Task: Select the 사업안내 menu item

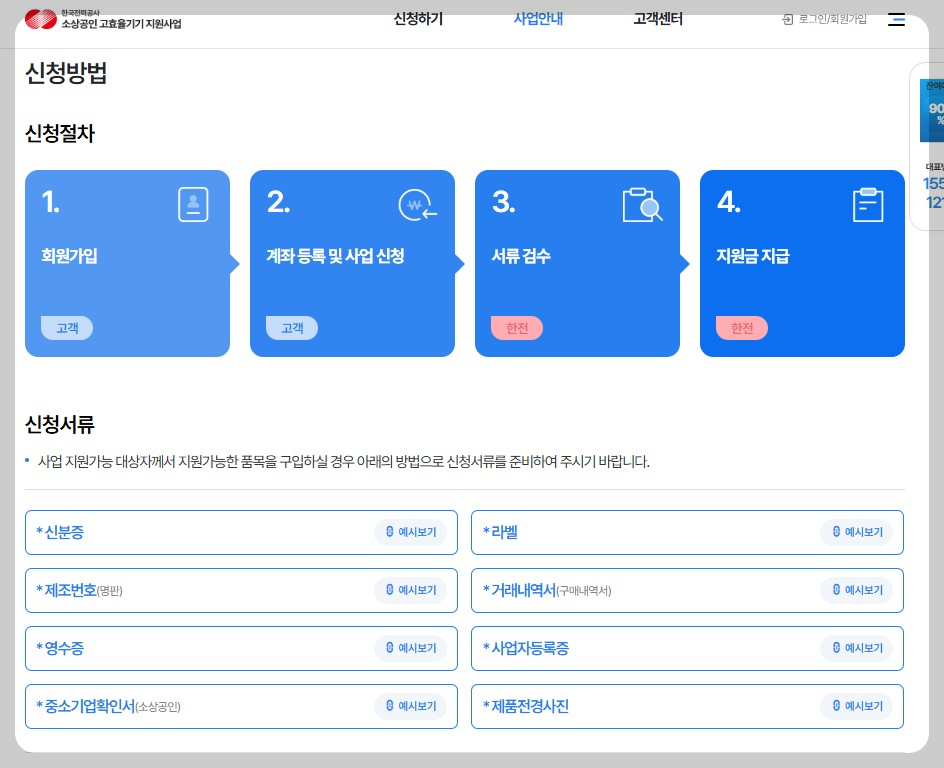Action: (538, 18)
